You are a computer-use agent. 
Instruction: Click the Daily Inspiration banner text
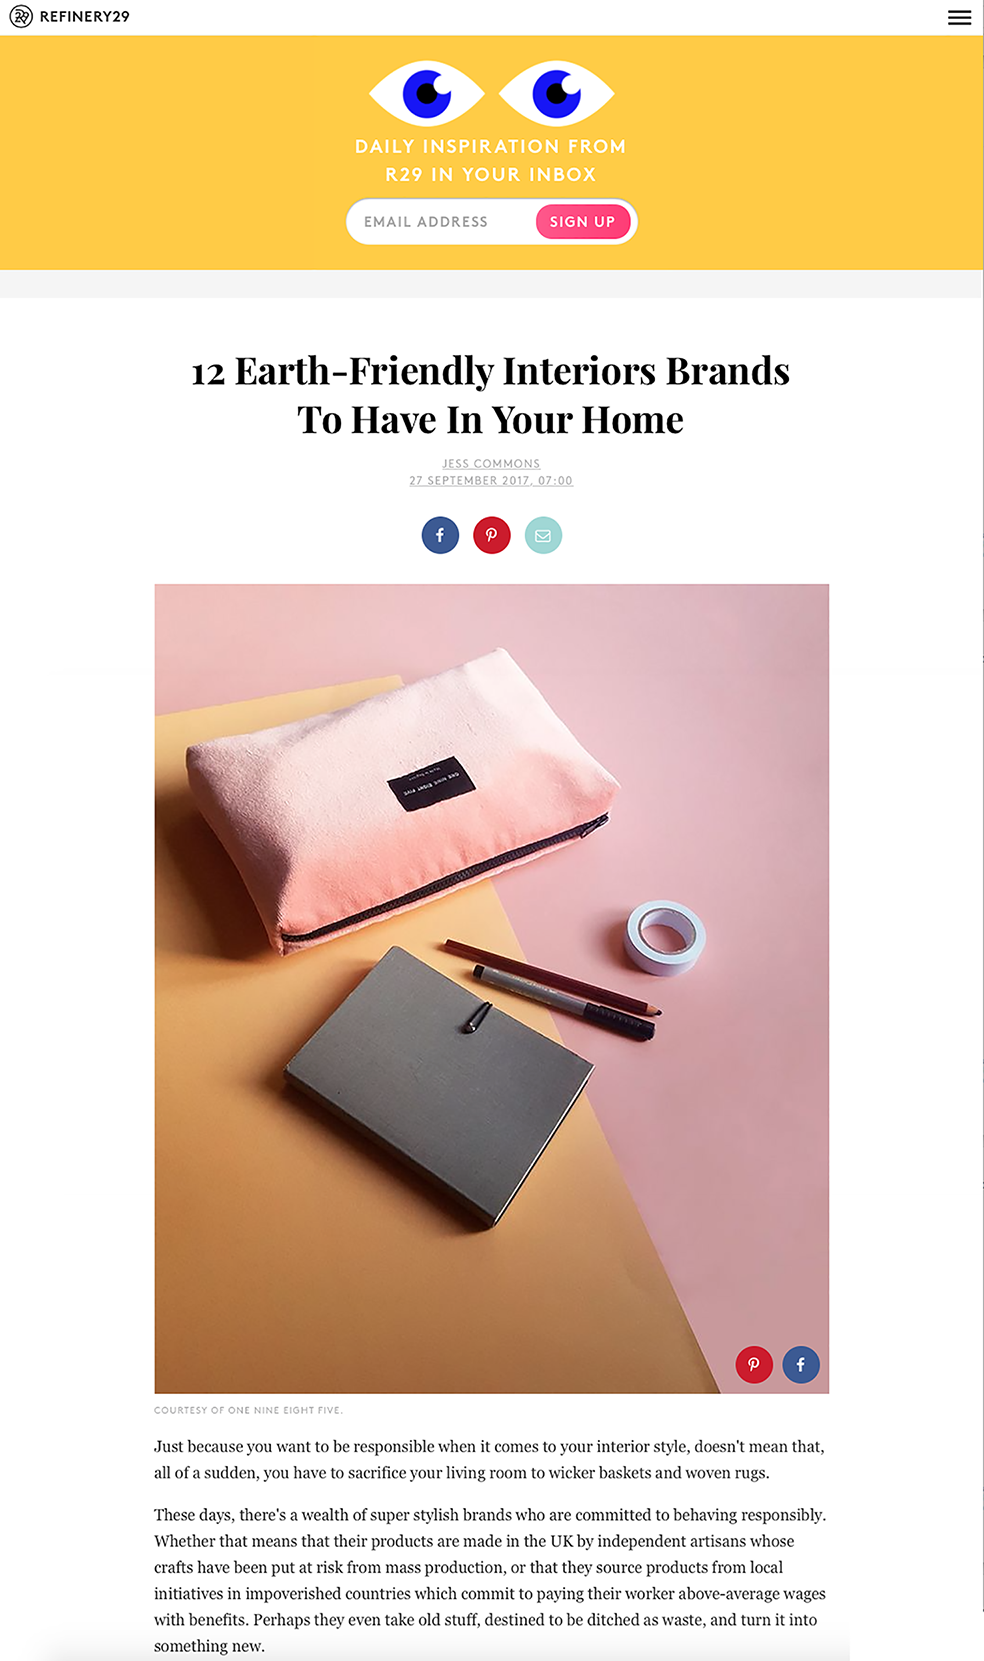point(491,160)
